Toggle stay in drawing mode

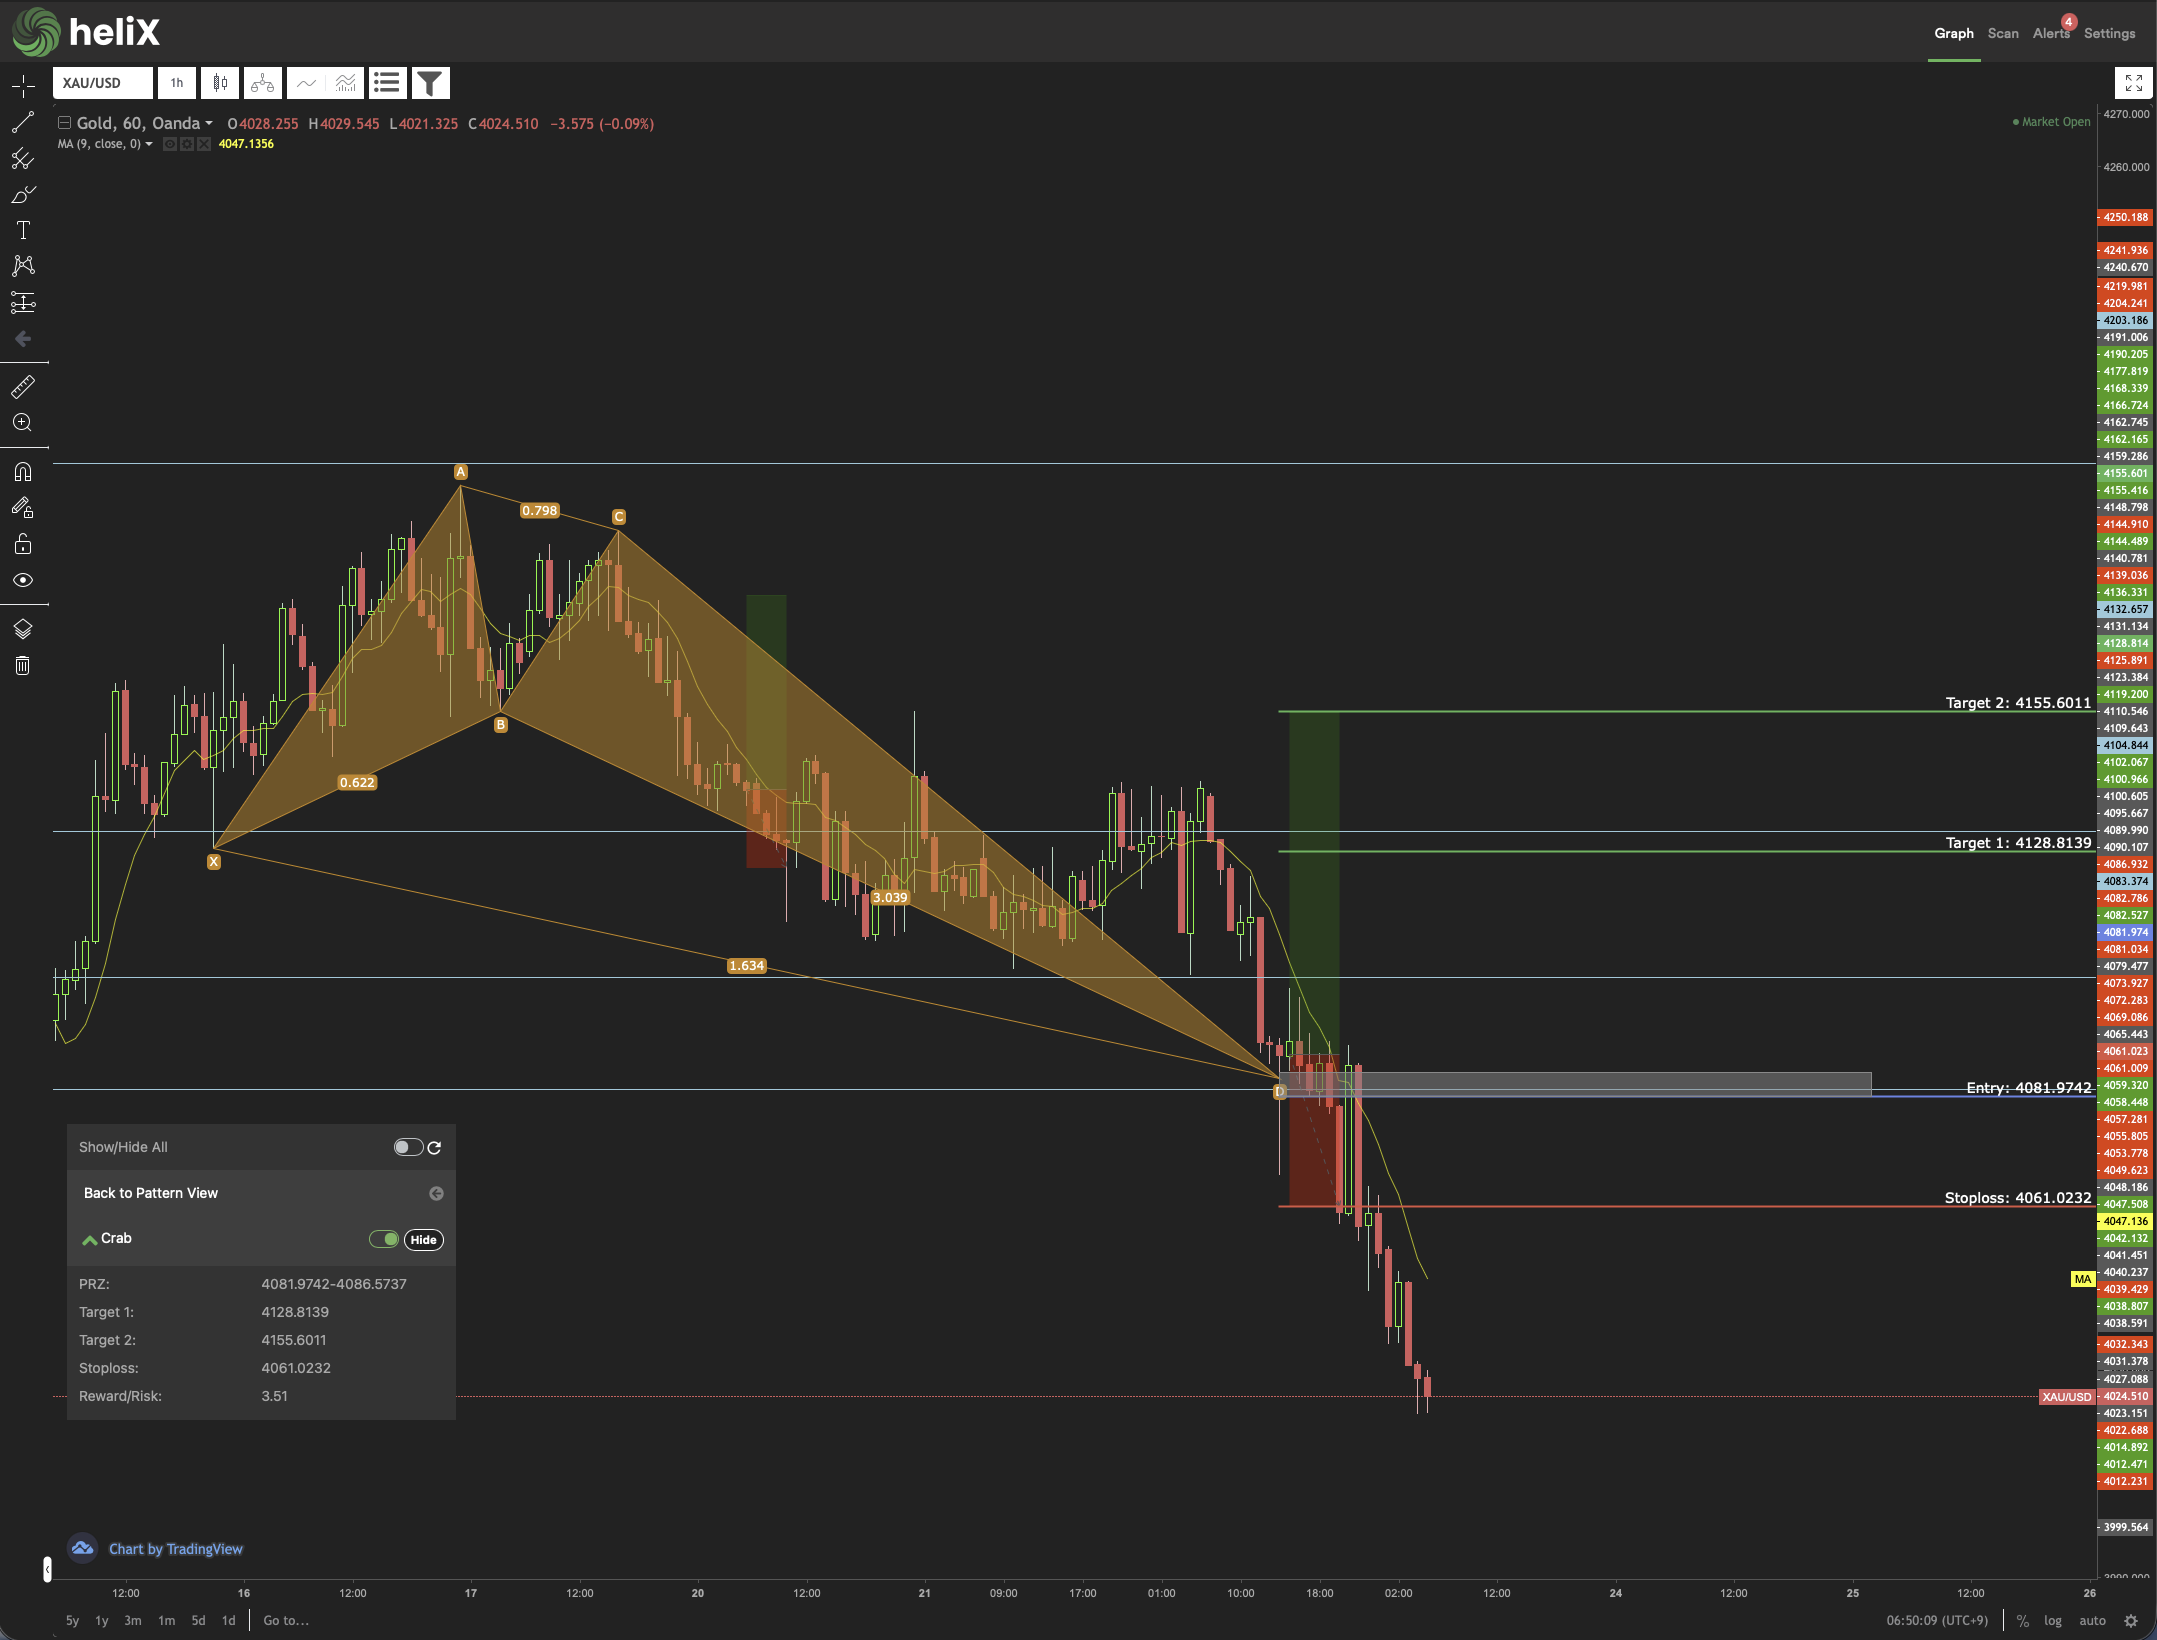(23, 508)
